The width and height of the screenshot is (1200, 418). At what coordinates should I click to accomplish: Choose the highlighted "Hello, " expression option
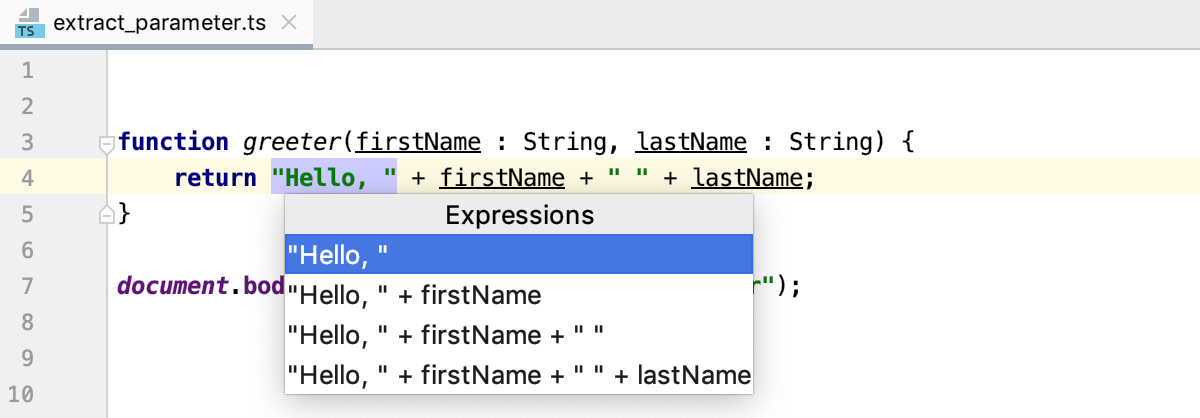coord(518,255)
